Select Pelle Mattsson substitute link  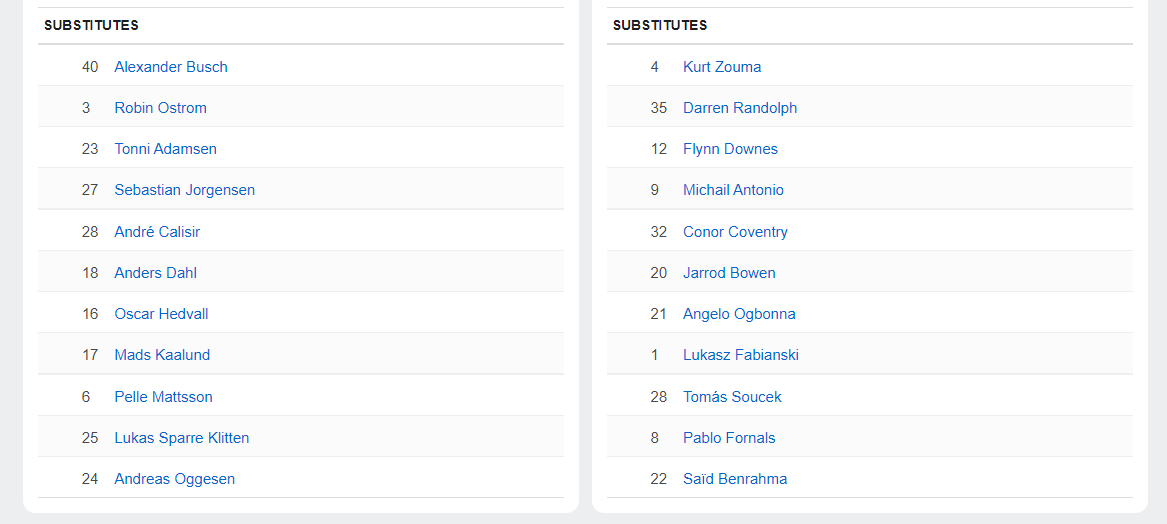pos(163,397)
